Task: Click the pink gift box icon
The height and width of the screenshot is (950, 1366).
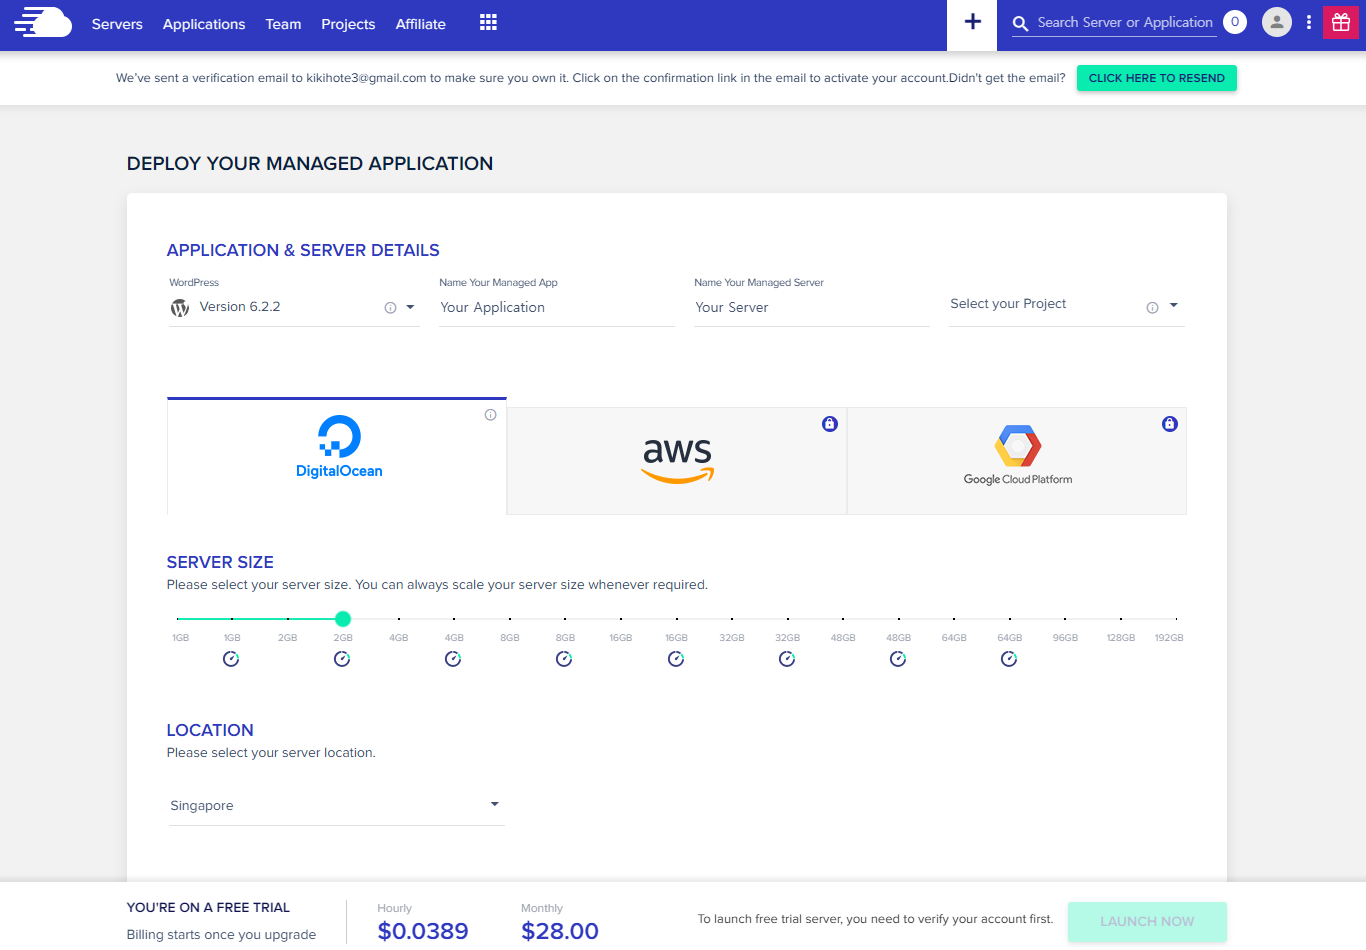Action: pyautogui.click(x=1341, y=22)
